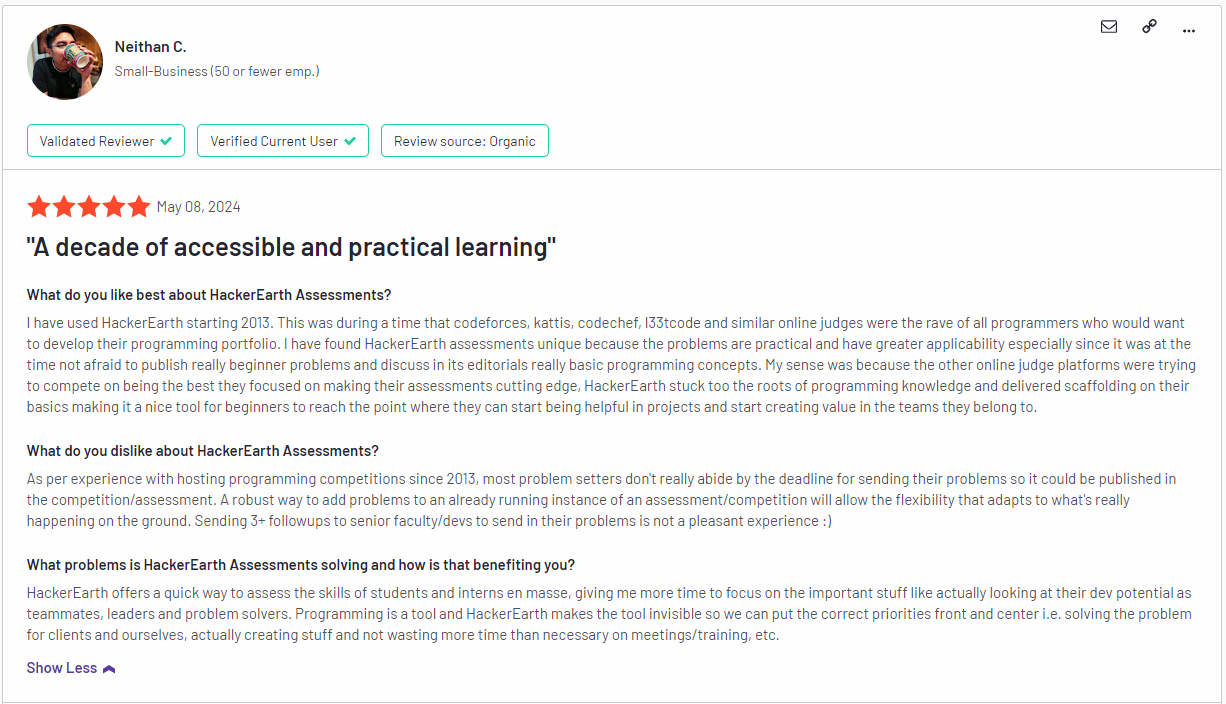The image size is (1226, 704).
Task: Collapse the review using the Show Less chevron
Action: click(x=110, y=667)
